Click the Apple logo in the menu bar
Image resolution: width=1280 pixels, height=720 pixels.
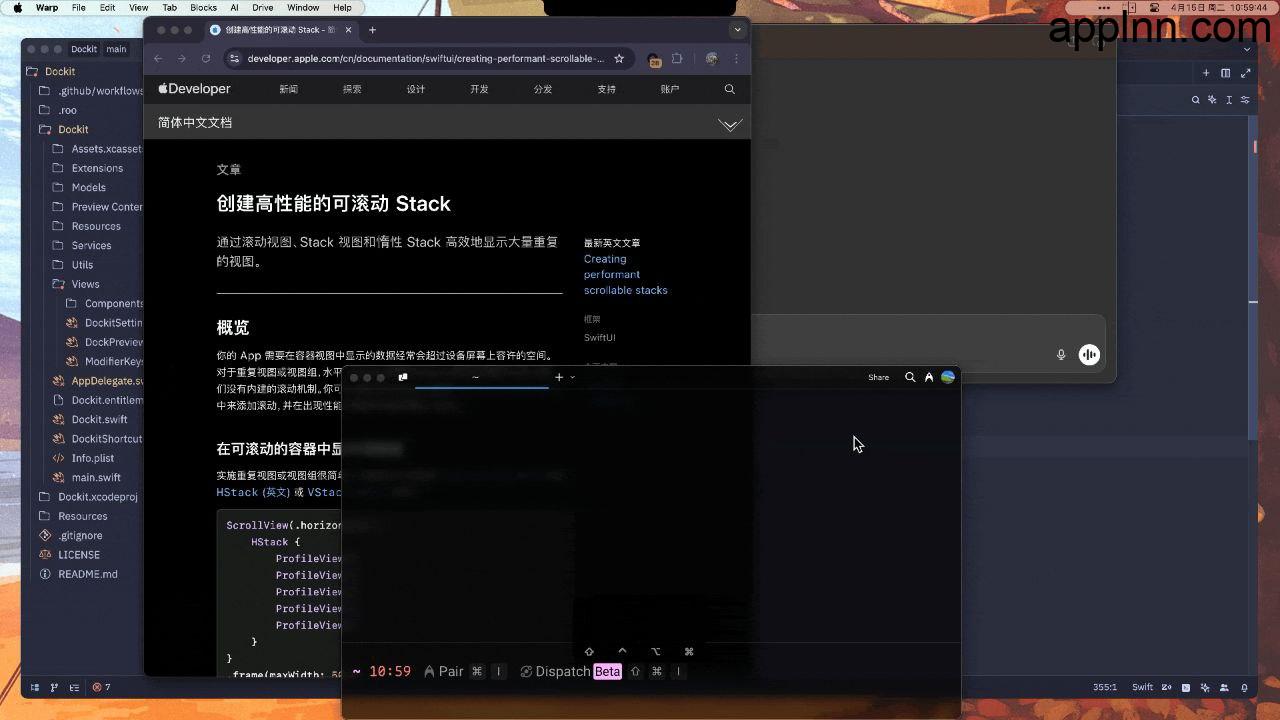tap(17, 7)
